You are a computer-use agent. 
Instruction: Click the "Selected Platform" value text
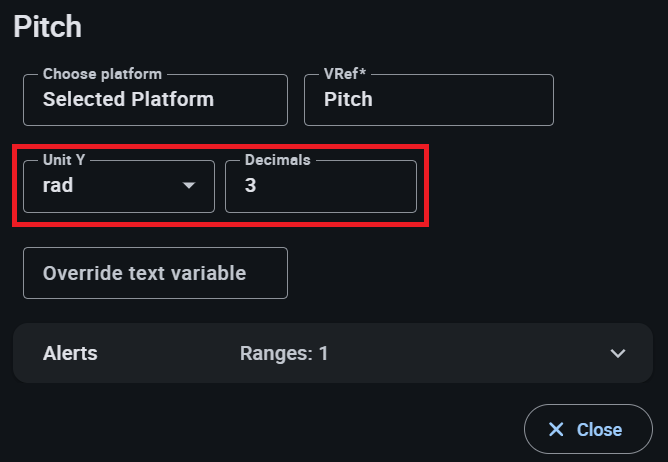(x=128, y=100)
